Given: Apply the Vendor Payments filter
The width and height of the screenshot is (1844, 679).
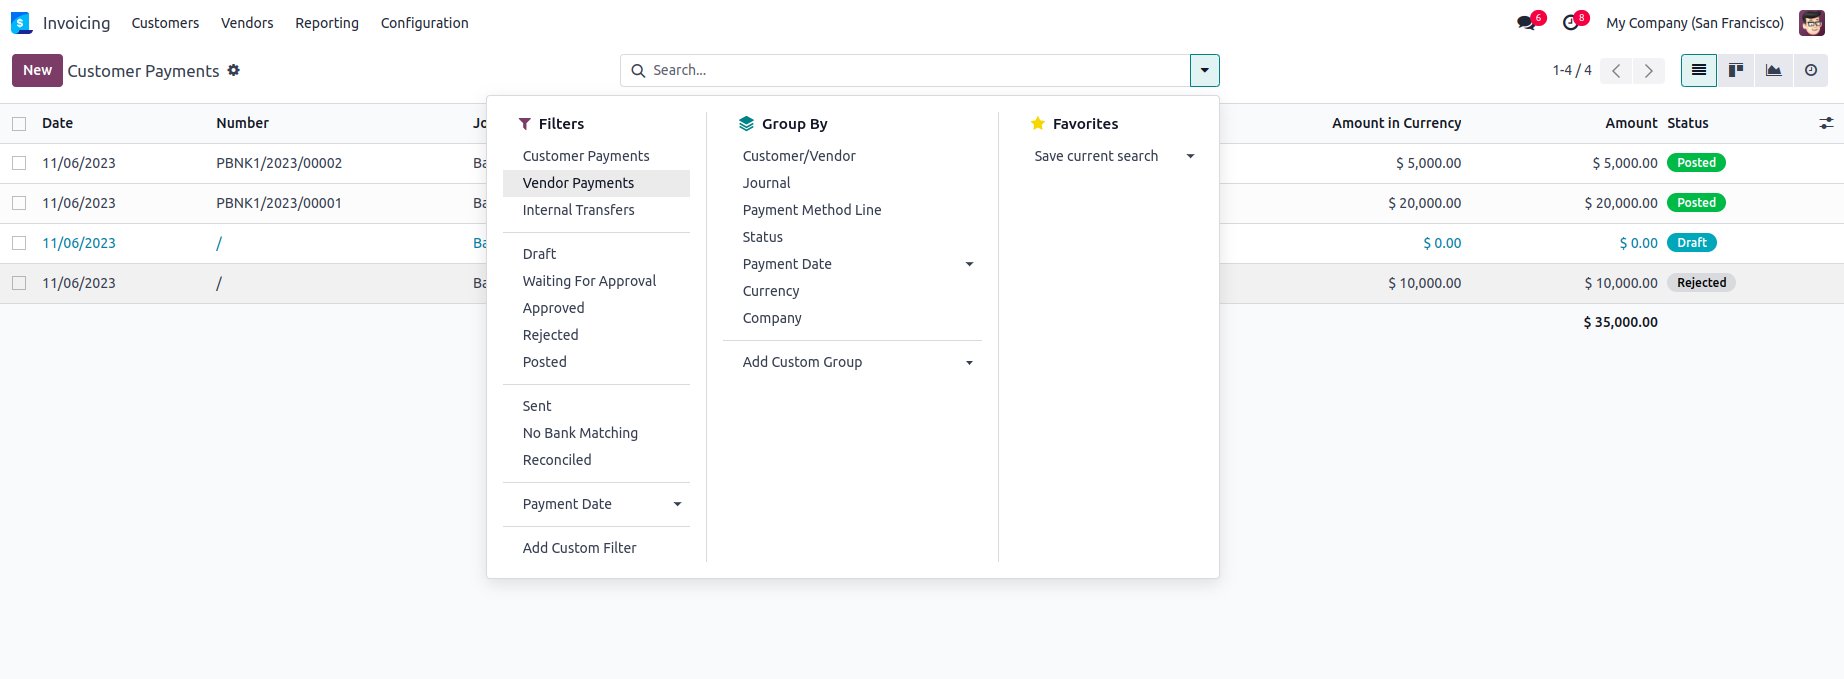Looking at the screenshot, I should tap(578, 183).
